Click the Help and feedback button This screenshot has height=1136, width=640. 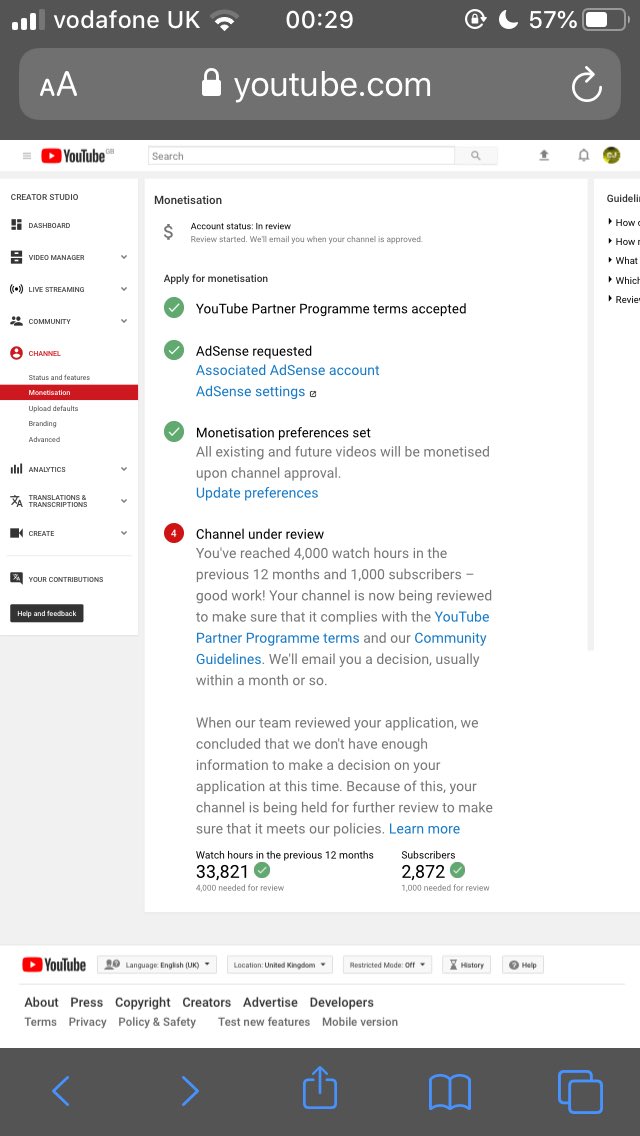point(47,614)
